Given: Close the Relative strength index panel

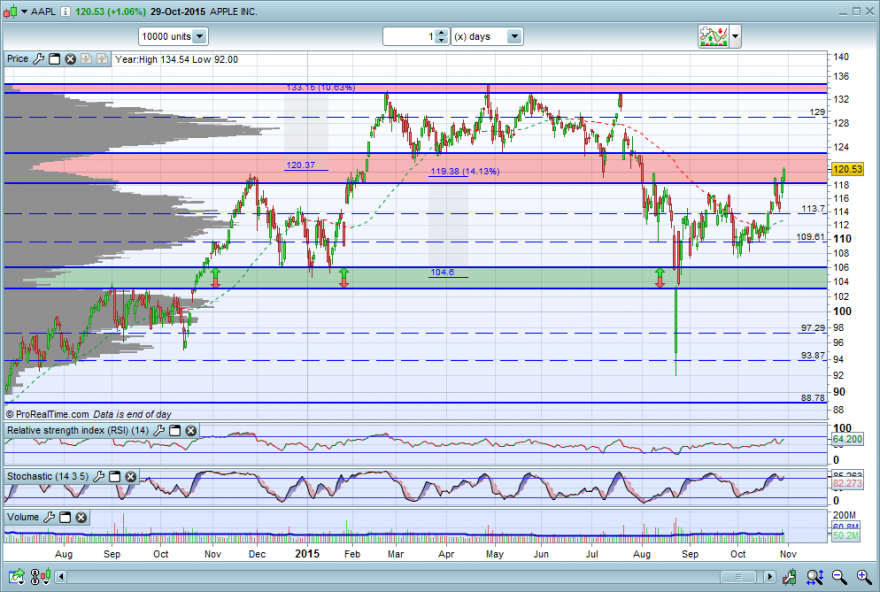Looking at the screenshot, I should (191, 430).
